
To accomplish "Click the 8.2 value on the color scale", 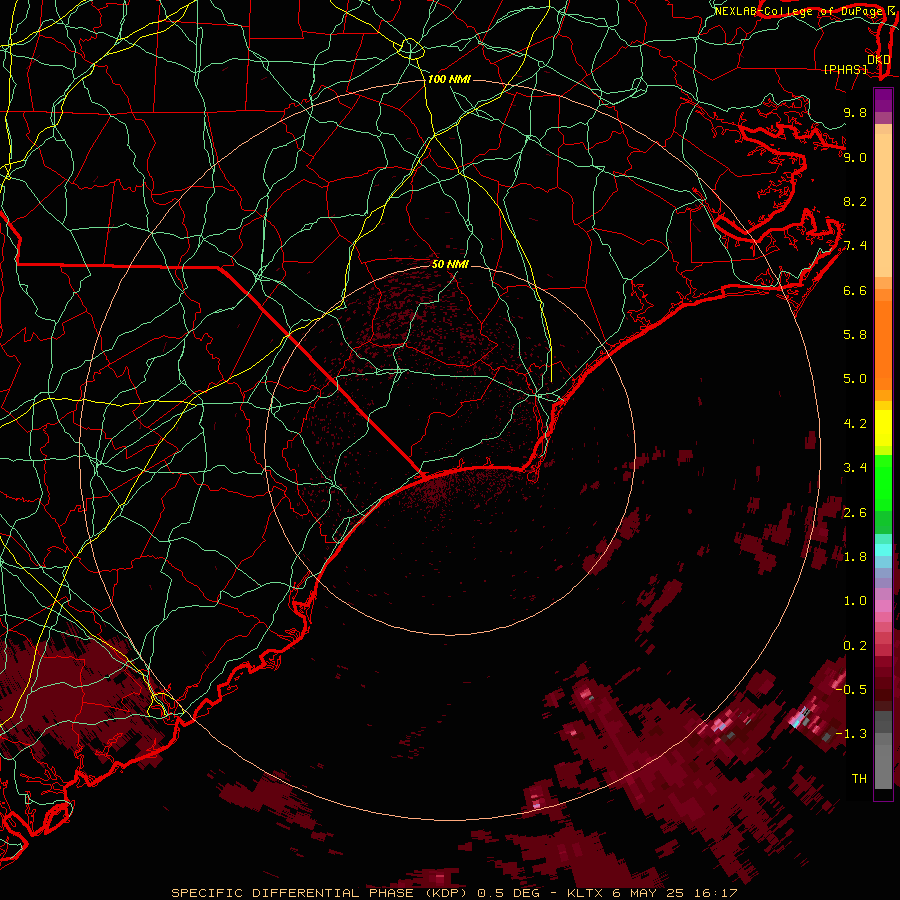I will [855, 201].
